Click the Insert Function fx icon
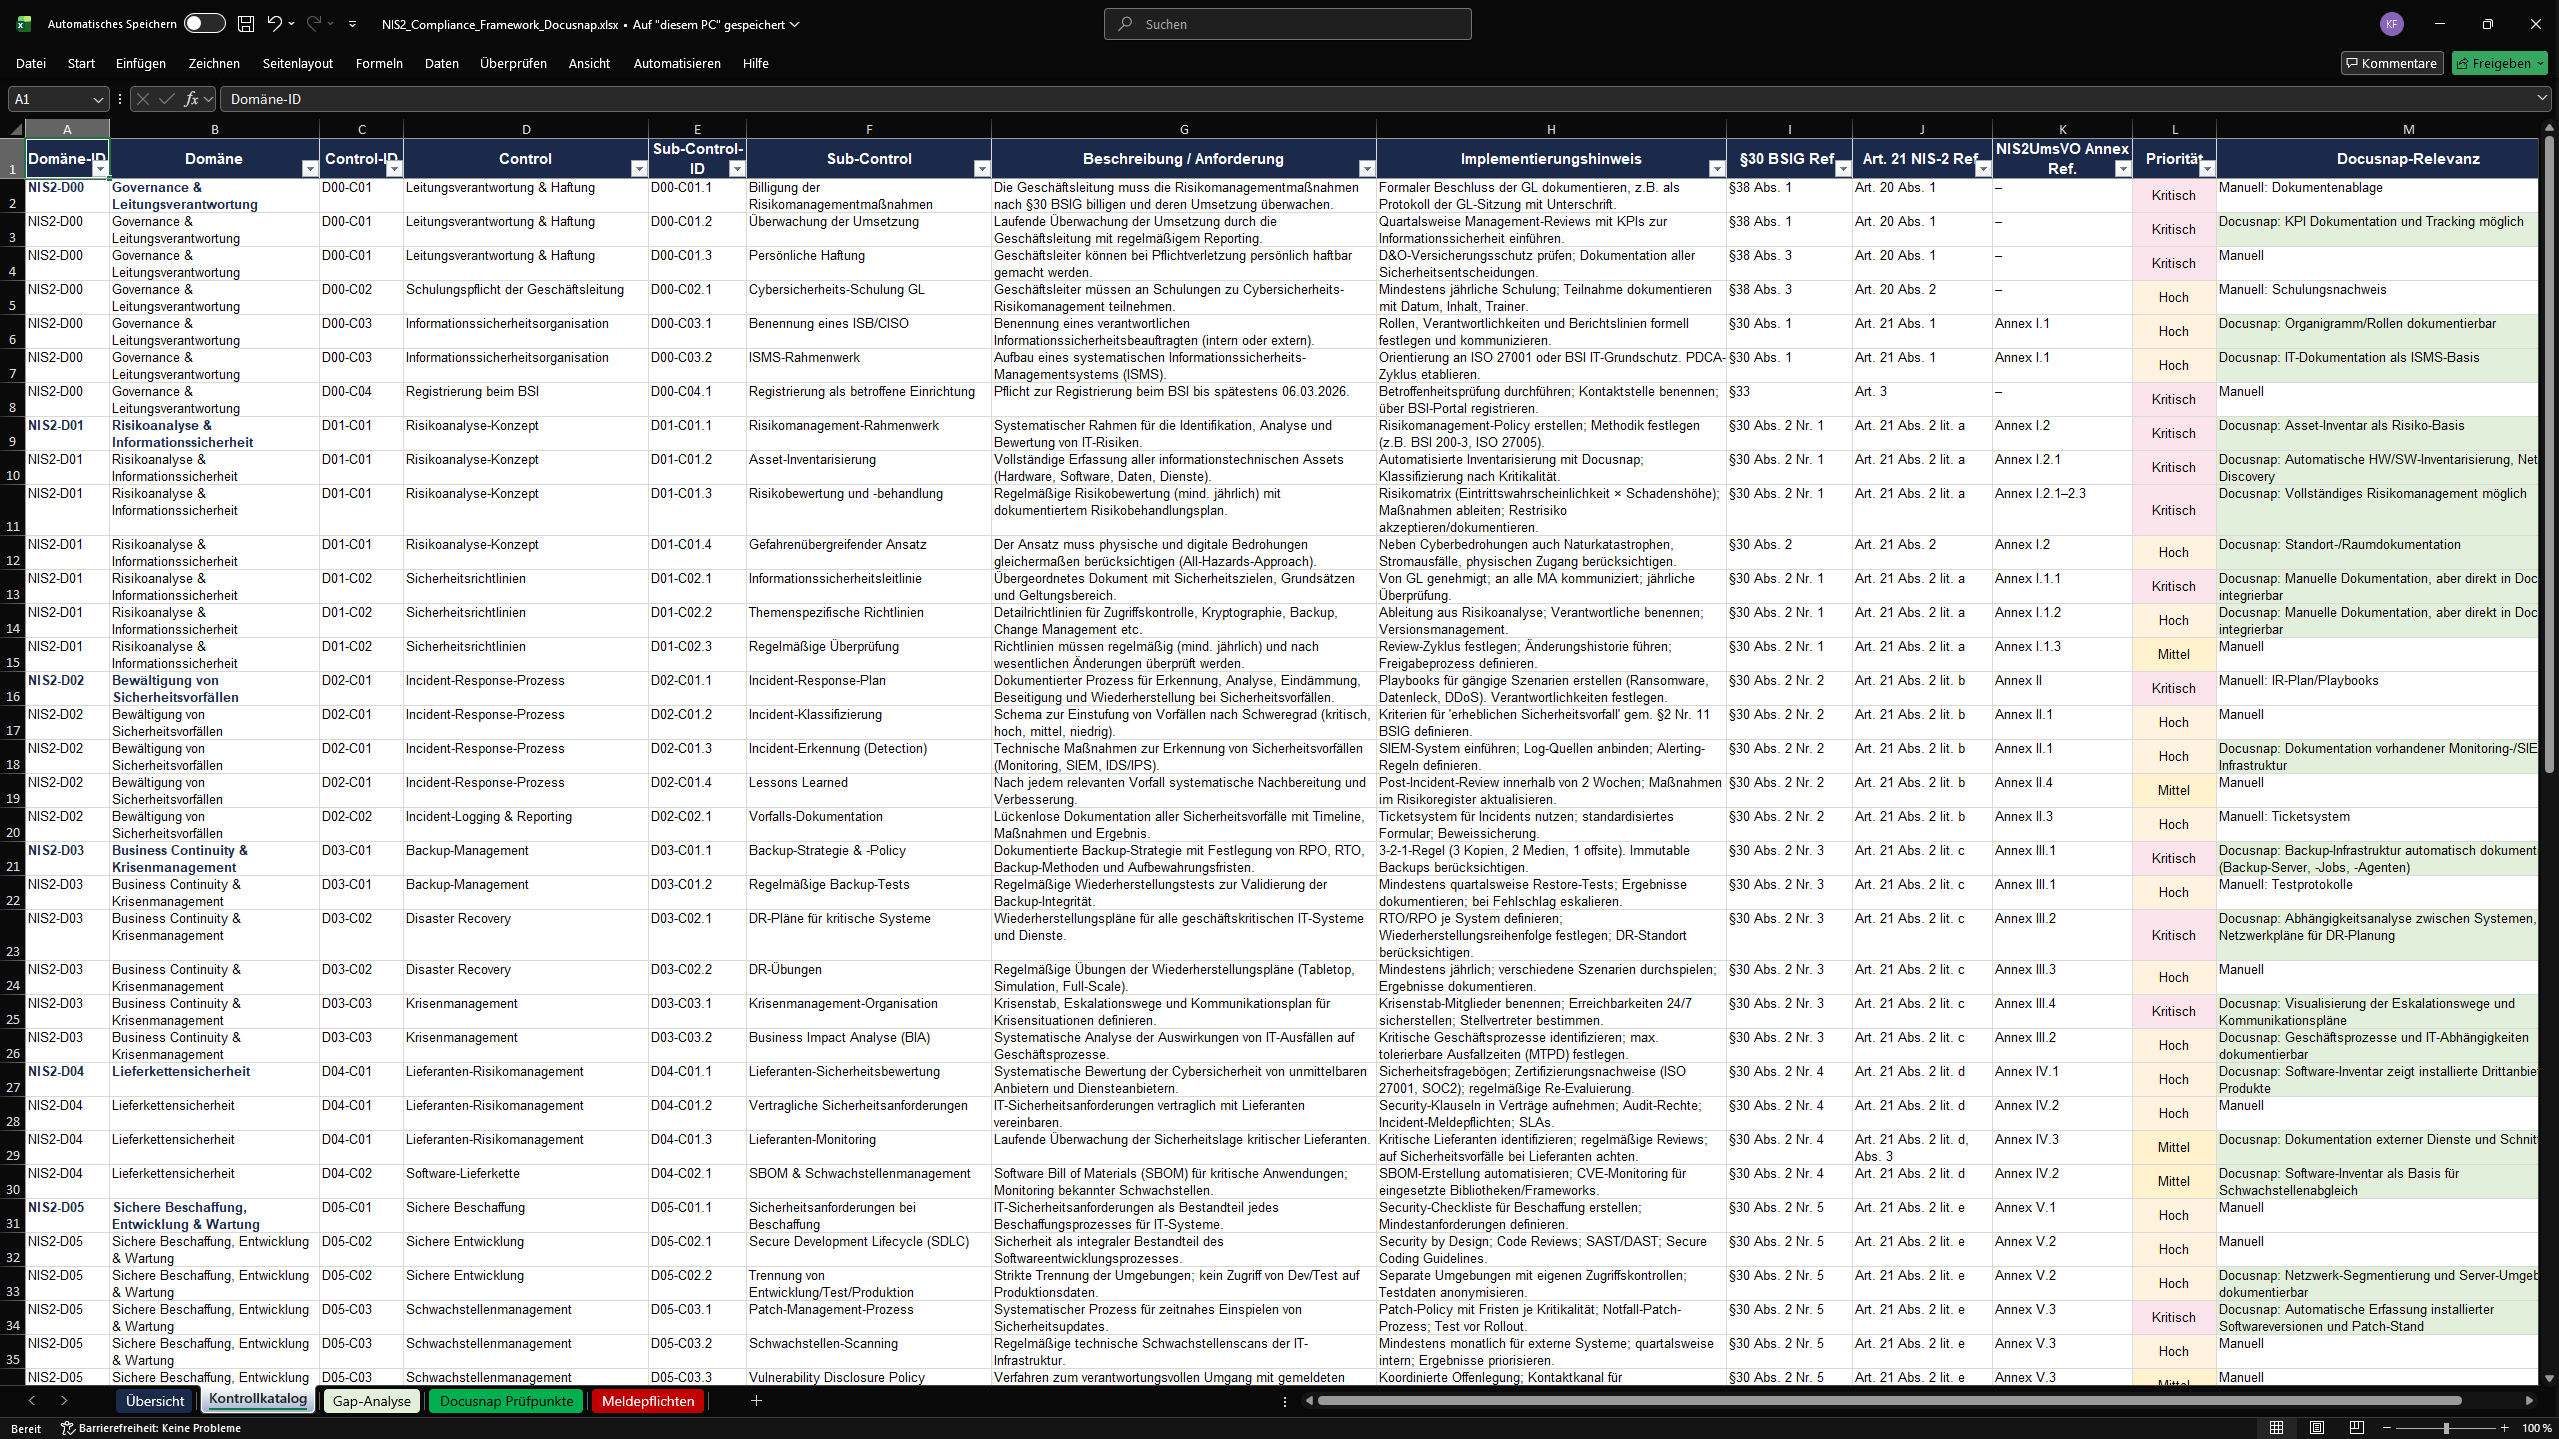Screen dimensions: 2559x1439 [191, 99]
